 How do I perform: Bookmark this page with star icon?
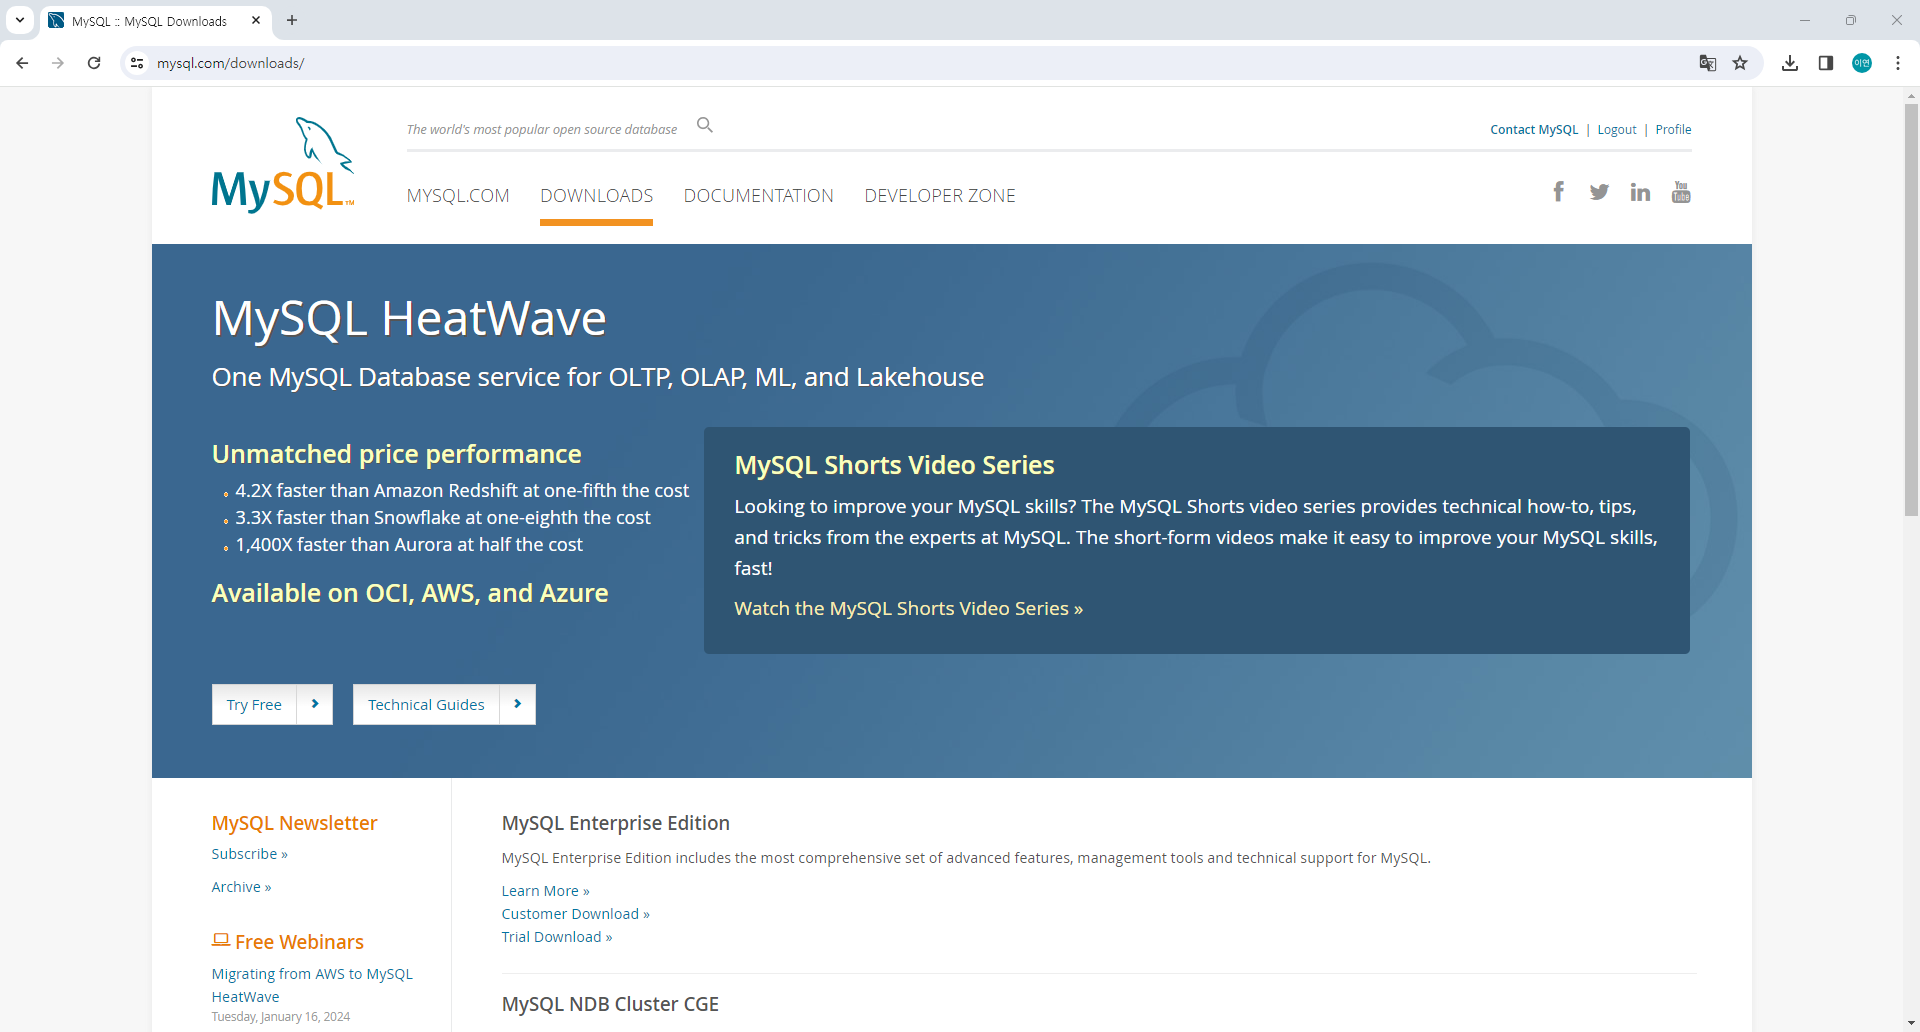1740,63
